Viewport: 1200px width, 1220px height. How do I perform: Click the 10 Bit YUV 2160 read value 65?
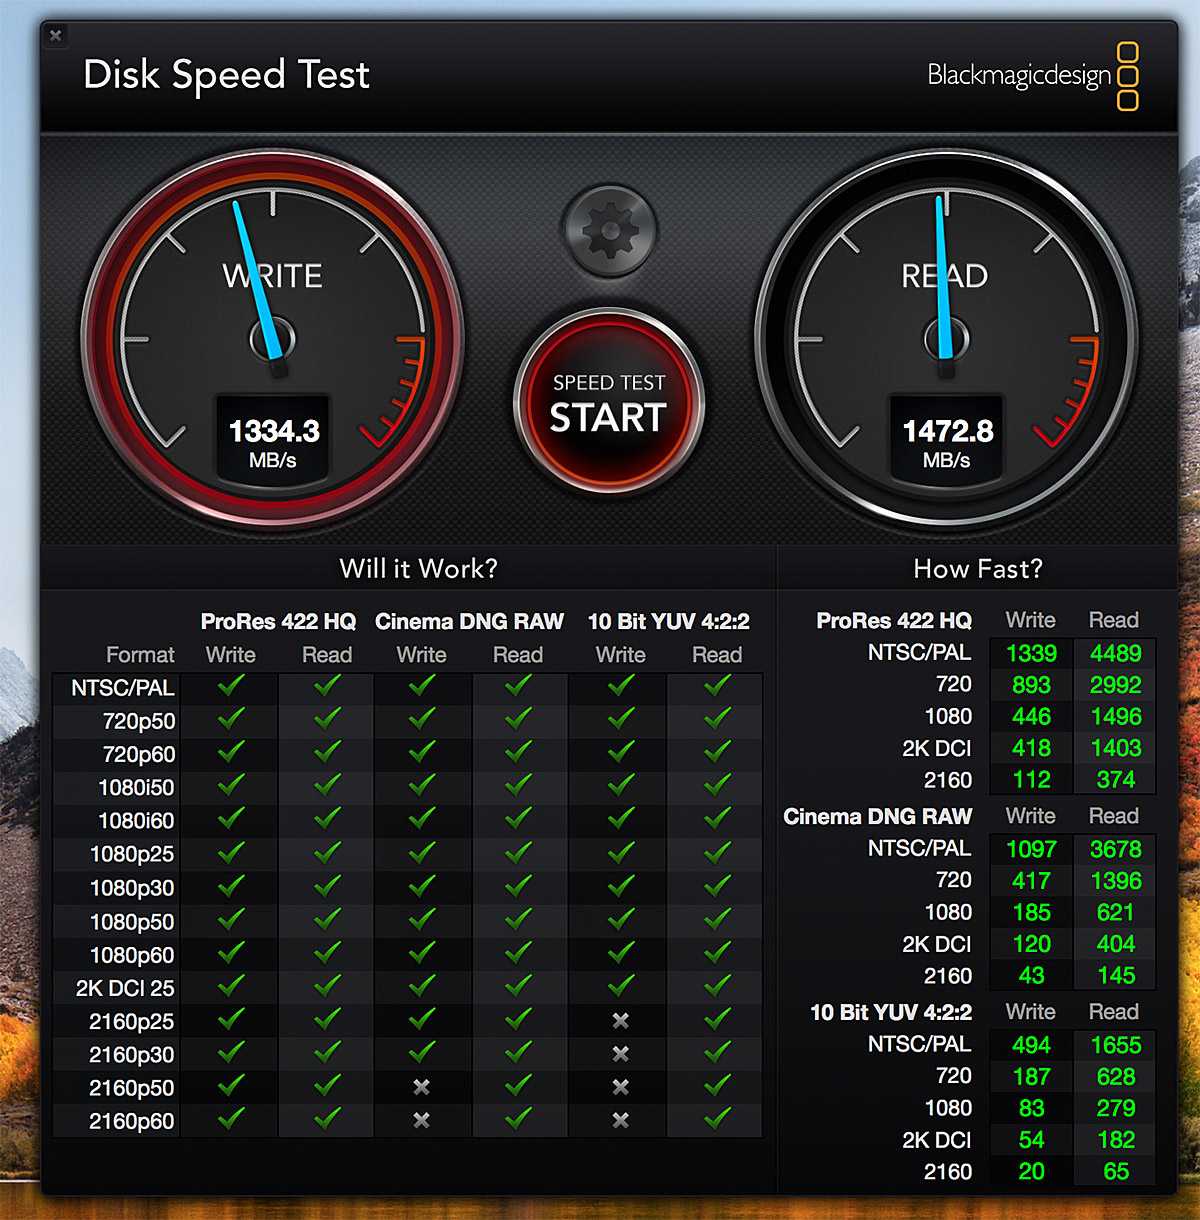point(1115,1171)
